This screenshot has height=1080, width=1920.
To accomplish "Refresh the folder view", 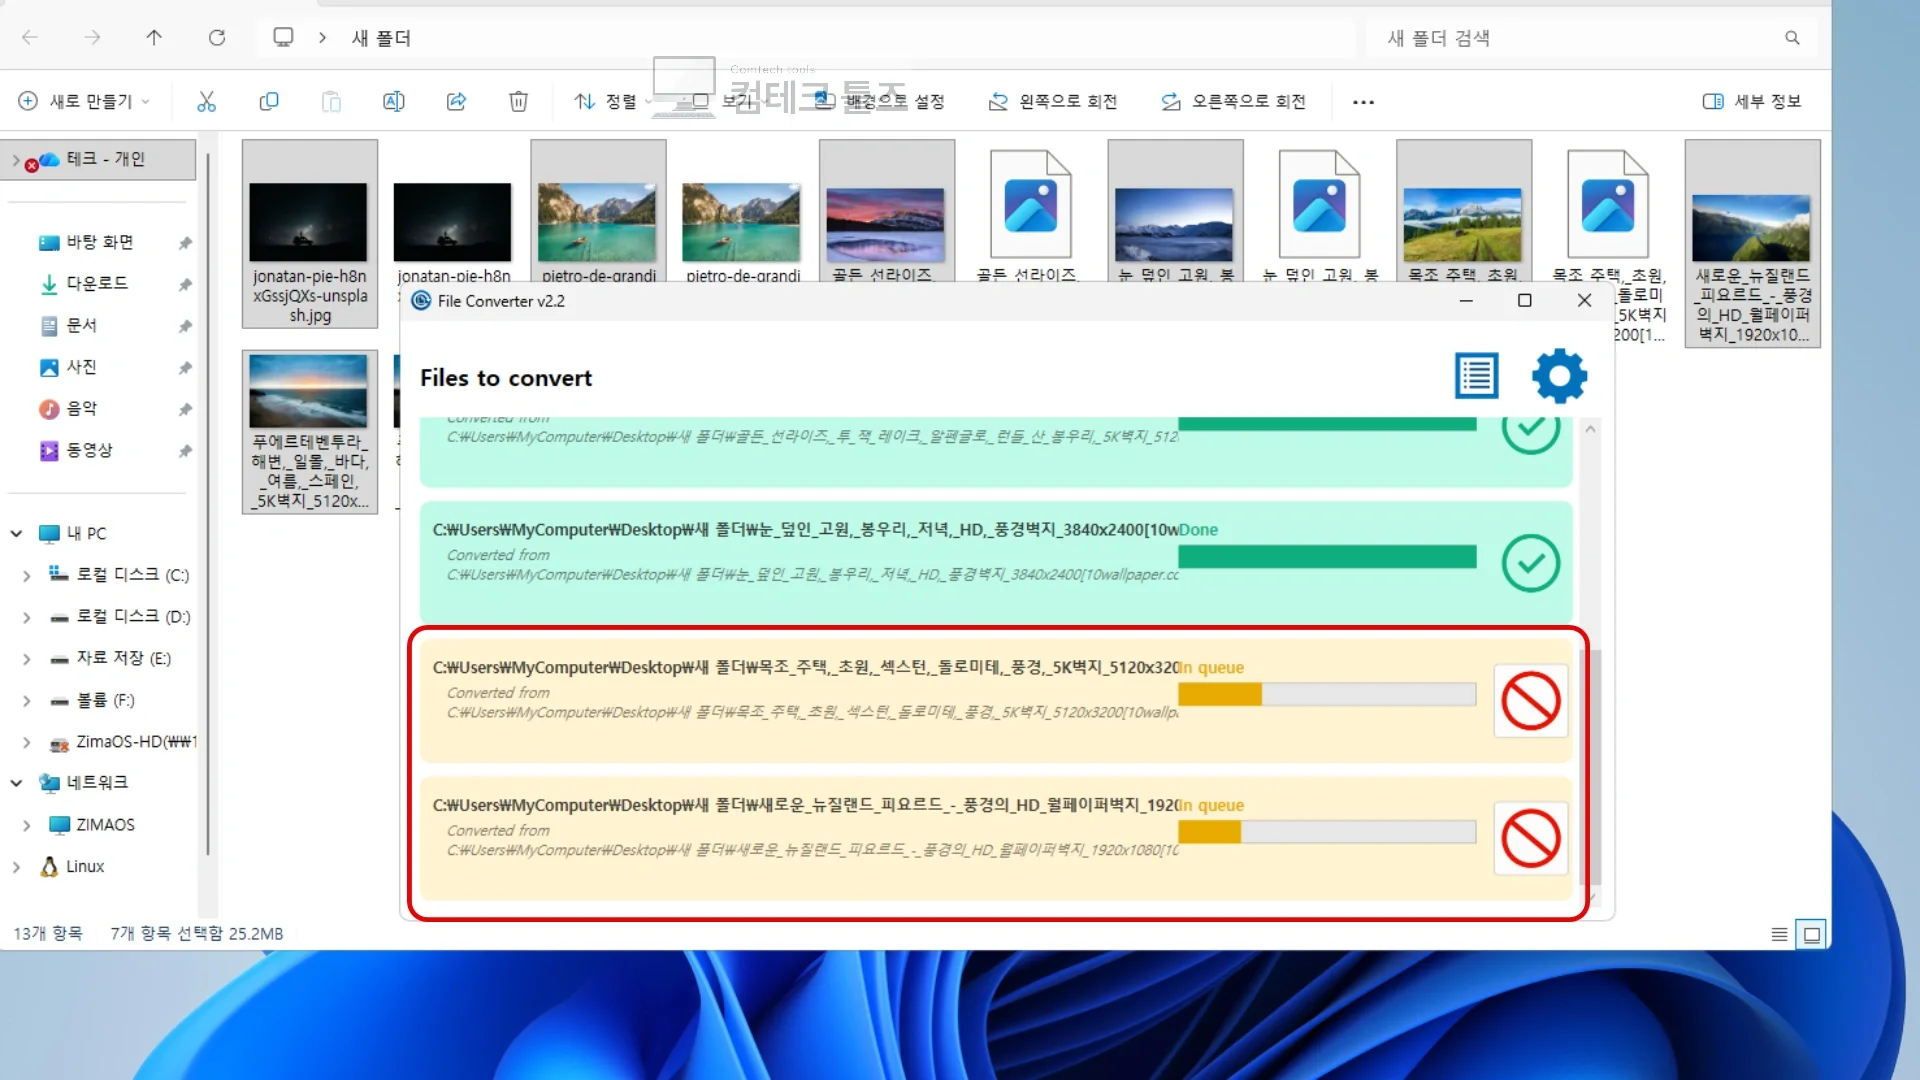I will click(x=217, y=38).
